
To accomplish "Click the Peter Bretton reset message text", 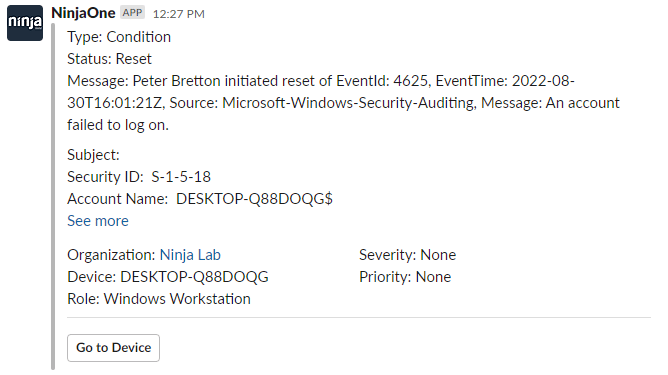I will pyautogui.click(x=343, y=103).
